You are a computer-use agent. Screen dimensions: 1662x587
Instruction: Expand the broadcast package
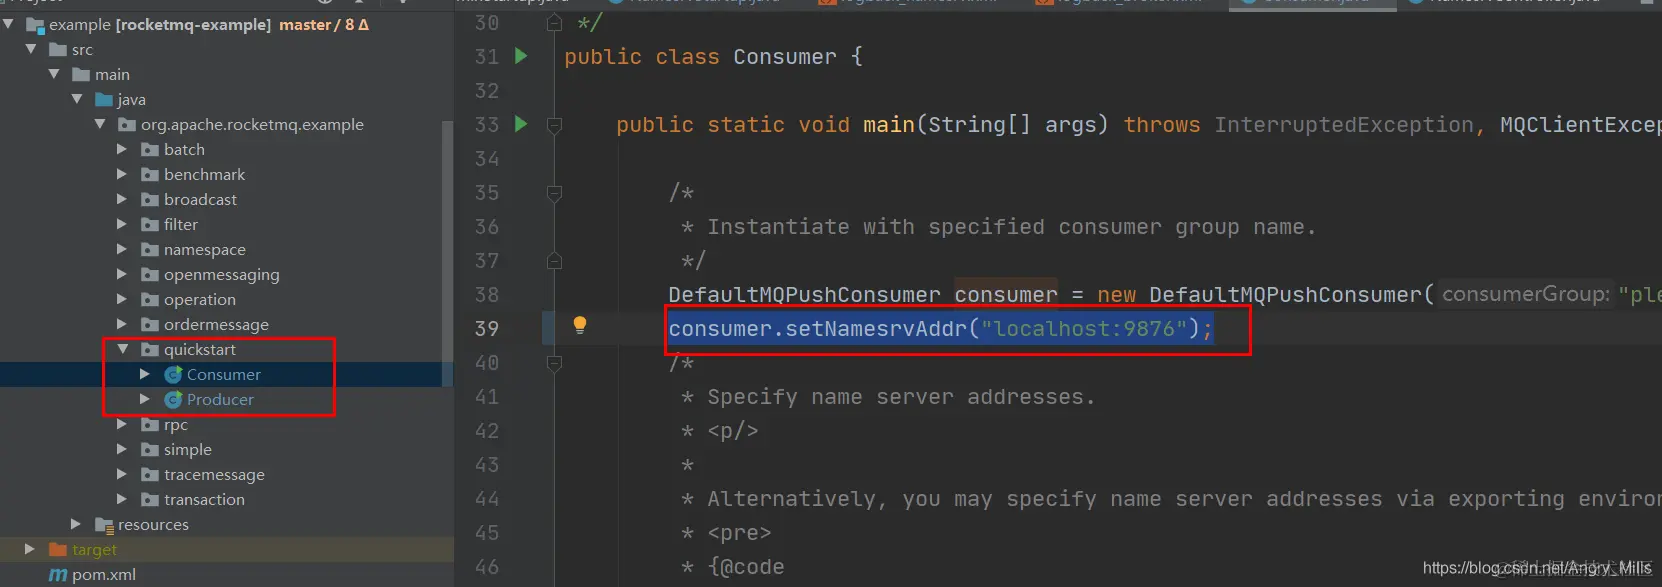(x=122, y=199)
